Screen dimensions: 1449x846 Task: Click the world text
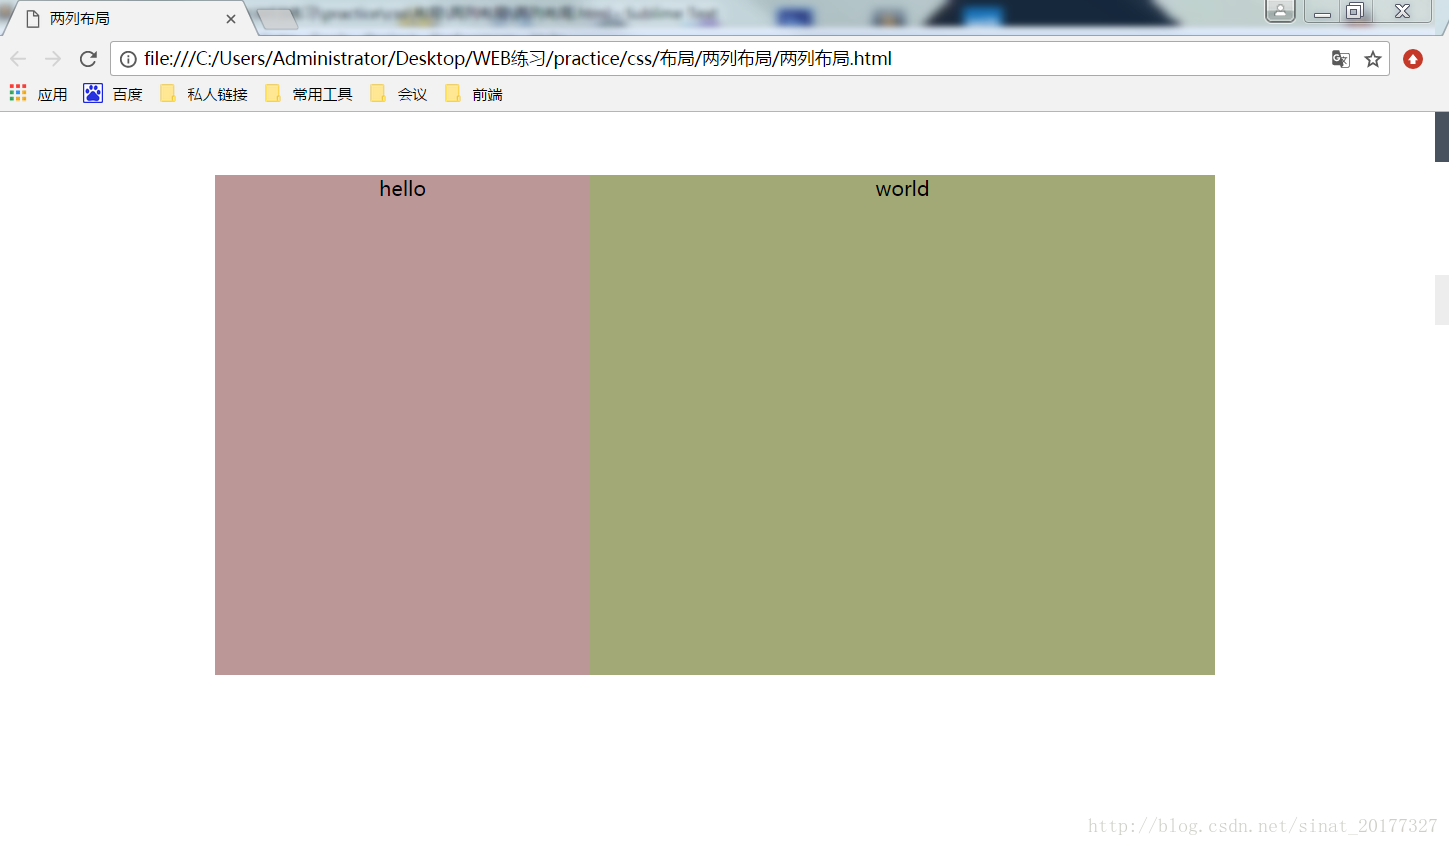coord(902,189)
